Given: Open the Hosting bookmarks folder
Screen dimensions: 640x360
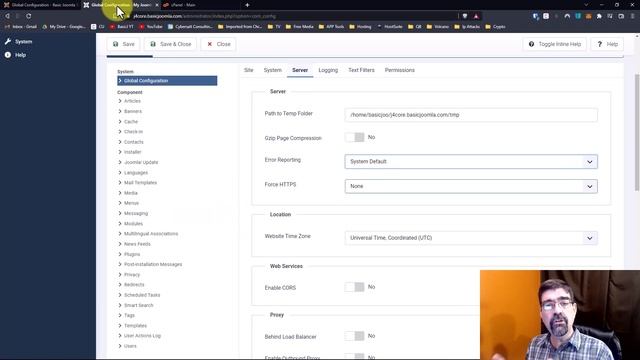Looking at the screenshot, I should (x=360, y=27).
